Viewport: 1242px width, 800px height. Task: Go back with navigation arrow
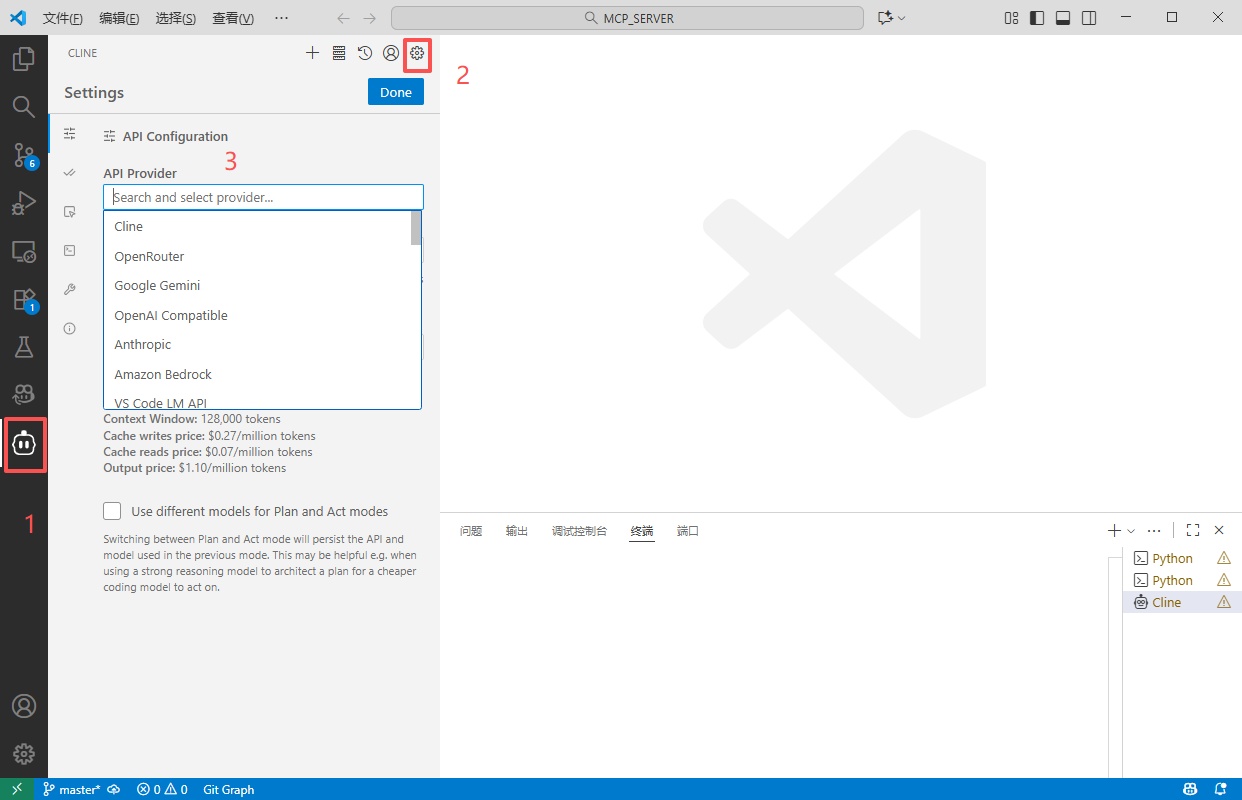pos(344,18)
